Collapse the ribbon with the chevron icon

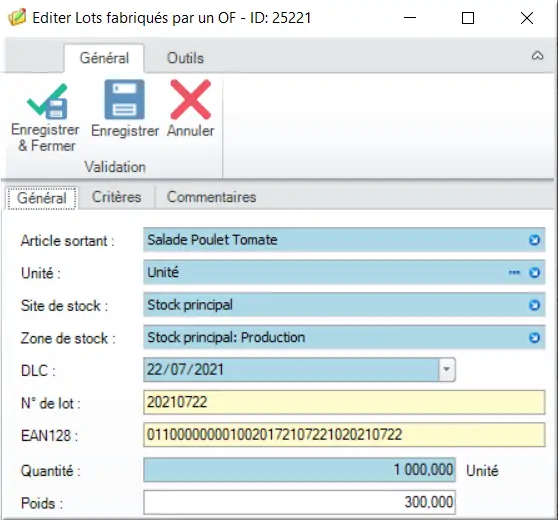pyautogui.click(x=537, y=56)
